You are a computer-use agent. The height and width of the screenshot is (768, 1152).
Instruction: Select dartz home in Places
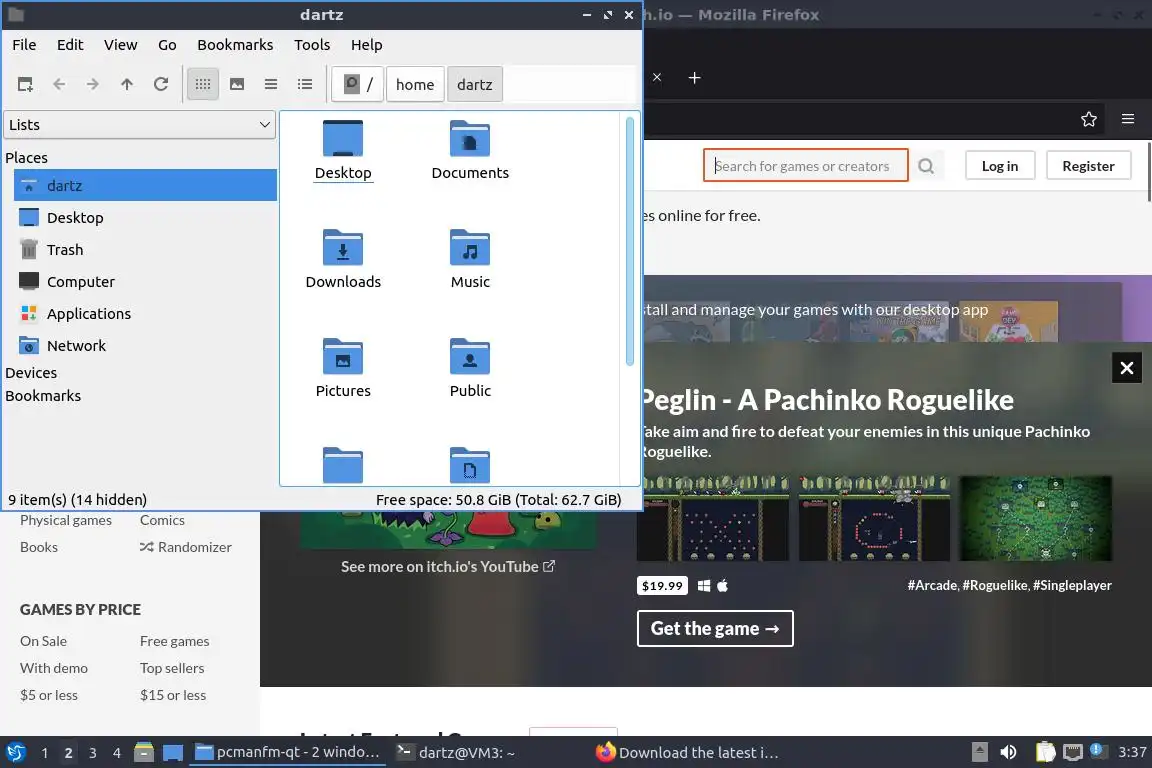145,185
